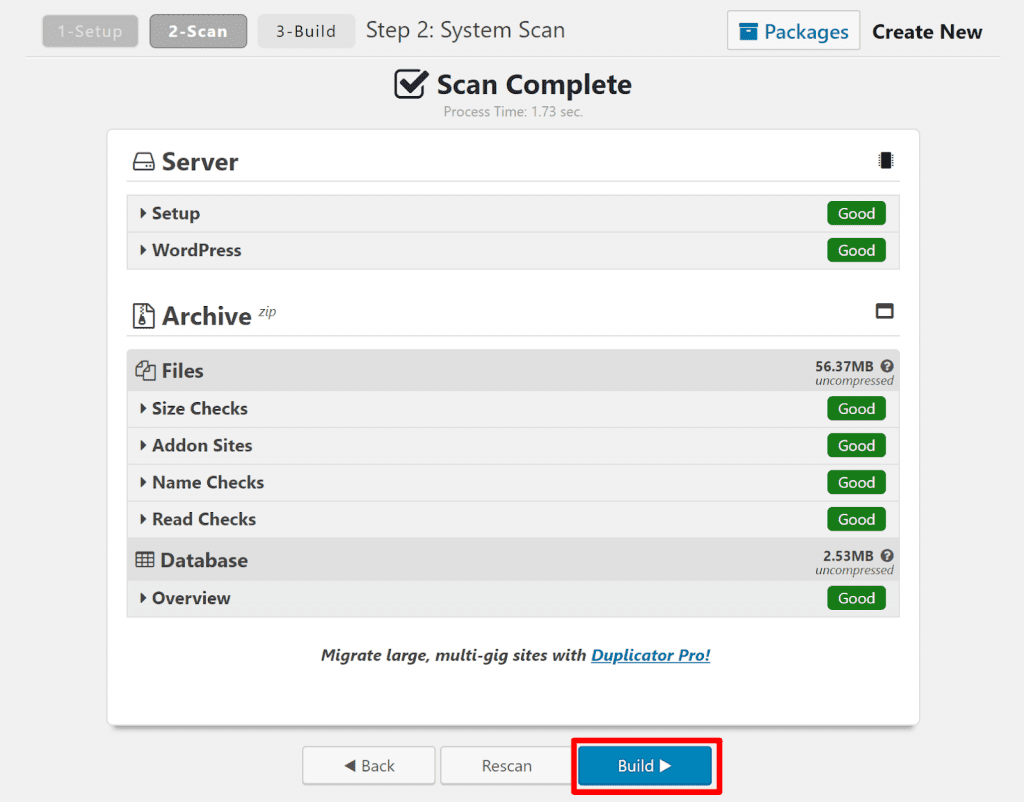The image size is (1024, 802).
Task: Click help icon next to 56.37MB
Action: coord(887,367)
